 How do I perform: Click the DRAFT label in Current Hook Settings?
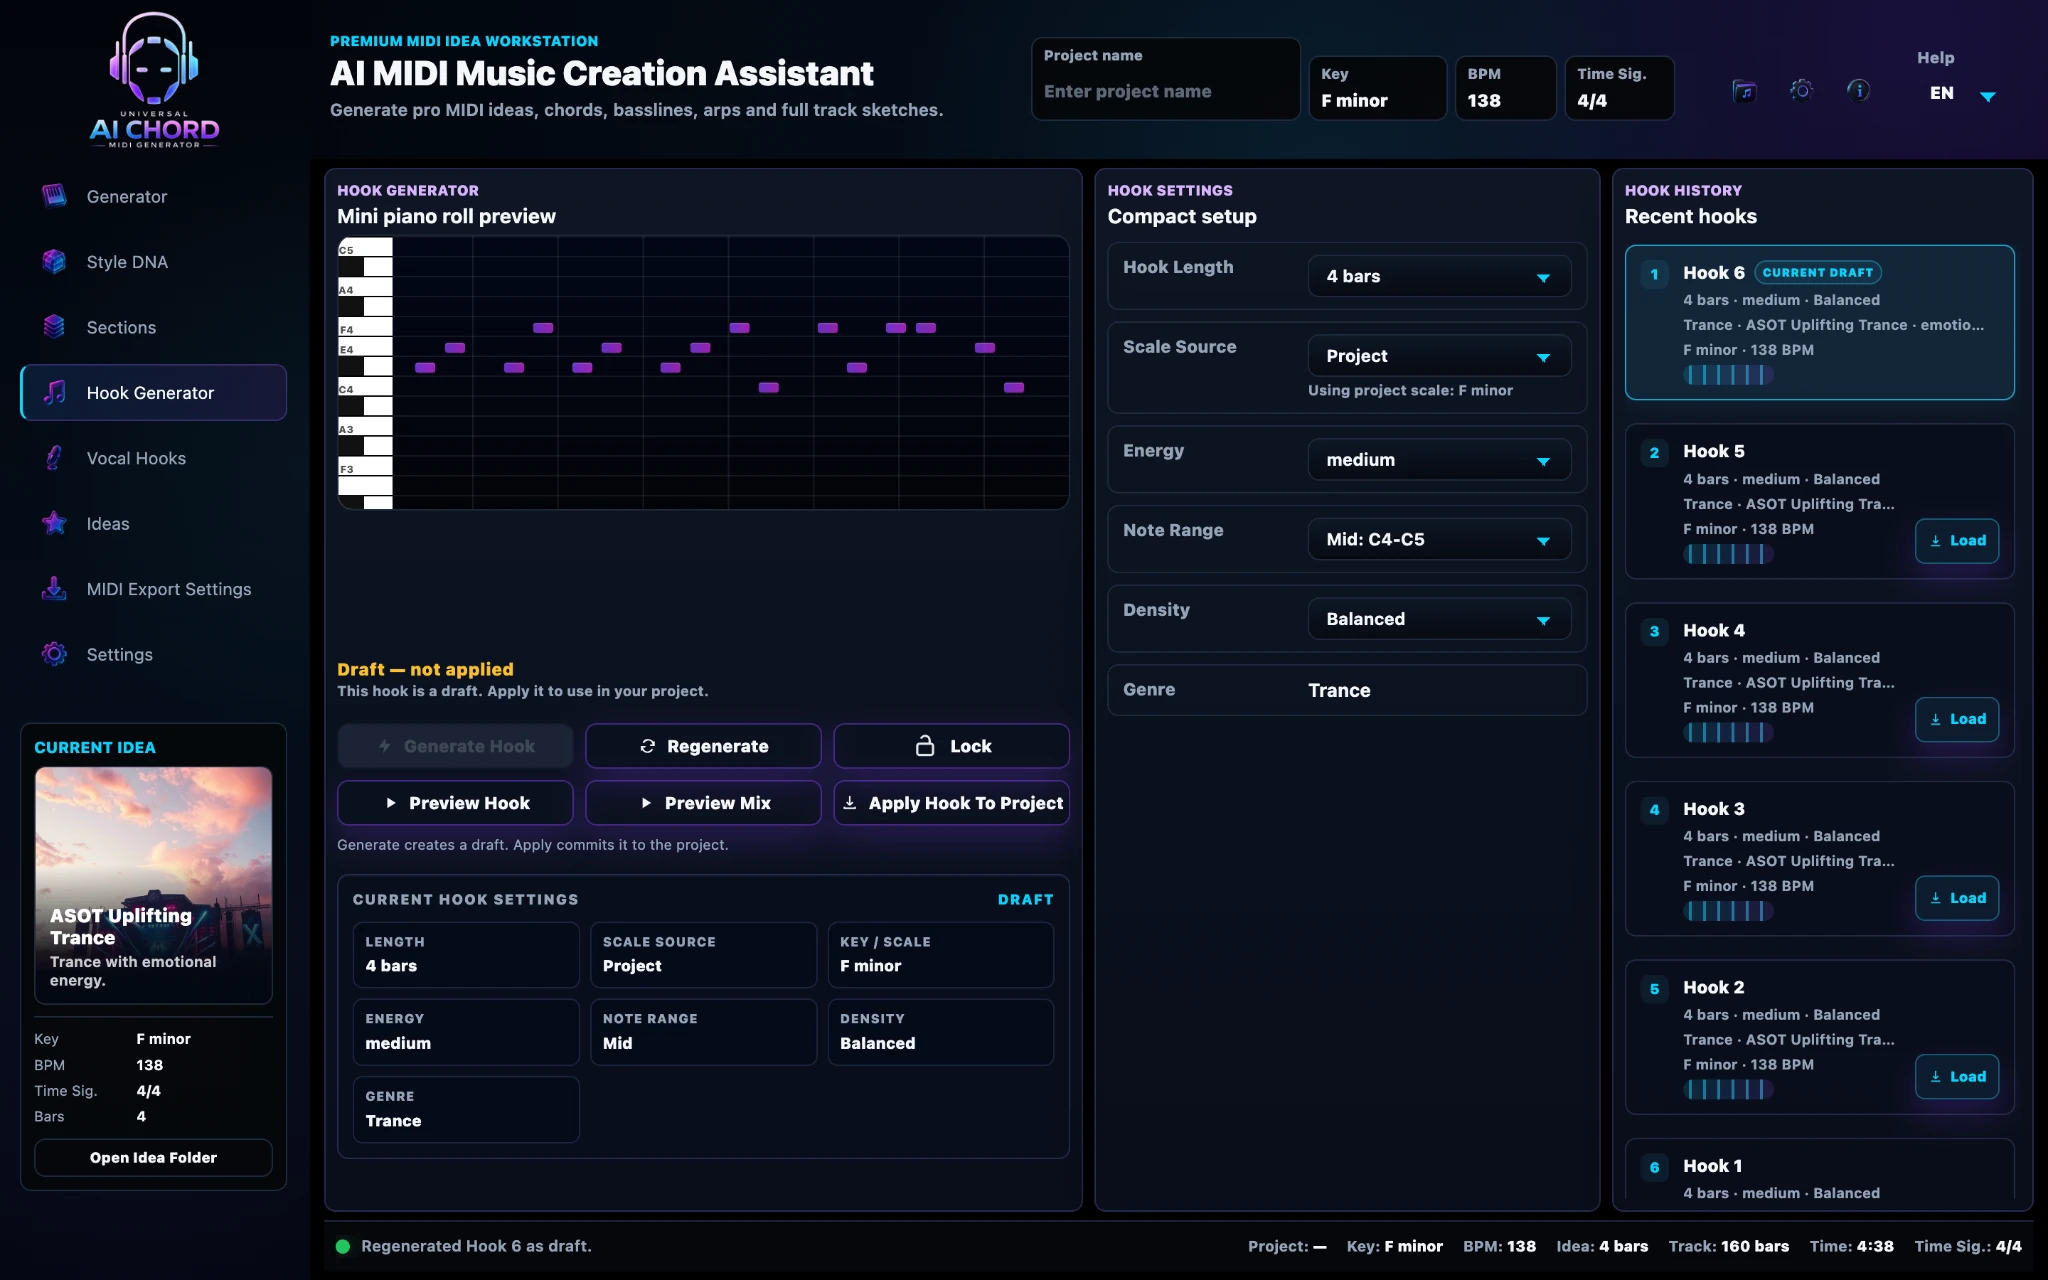(1025, 899)
